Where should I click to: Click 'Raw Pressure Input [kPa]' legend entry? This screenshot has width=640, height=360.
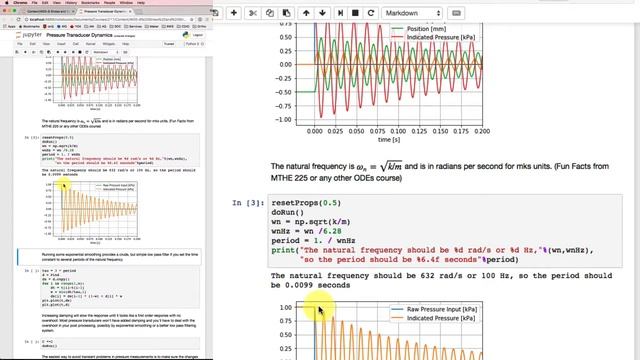click(x=442, y=309)
